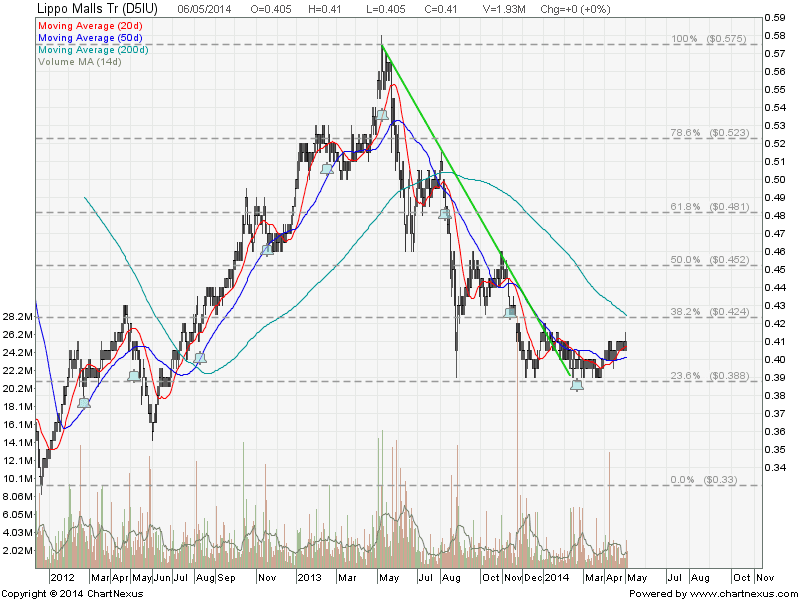Image resolution: width=800 pixels, height=600 pixels.
Task: Click the bell marker below February 2012 candles
Action: click(x=84, y=403)
